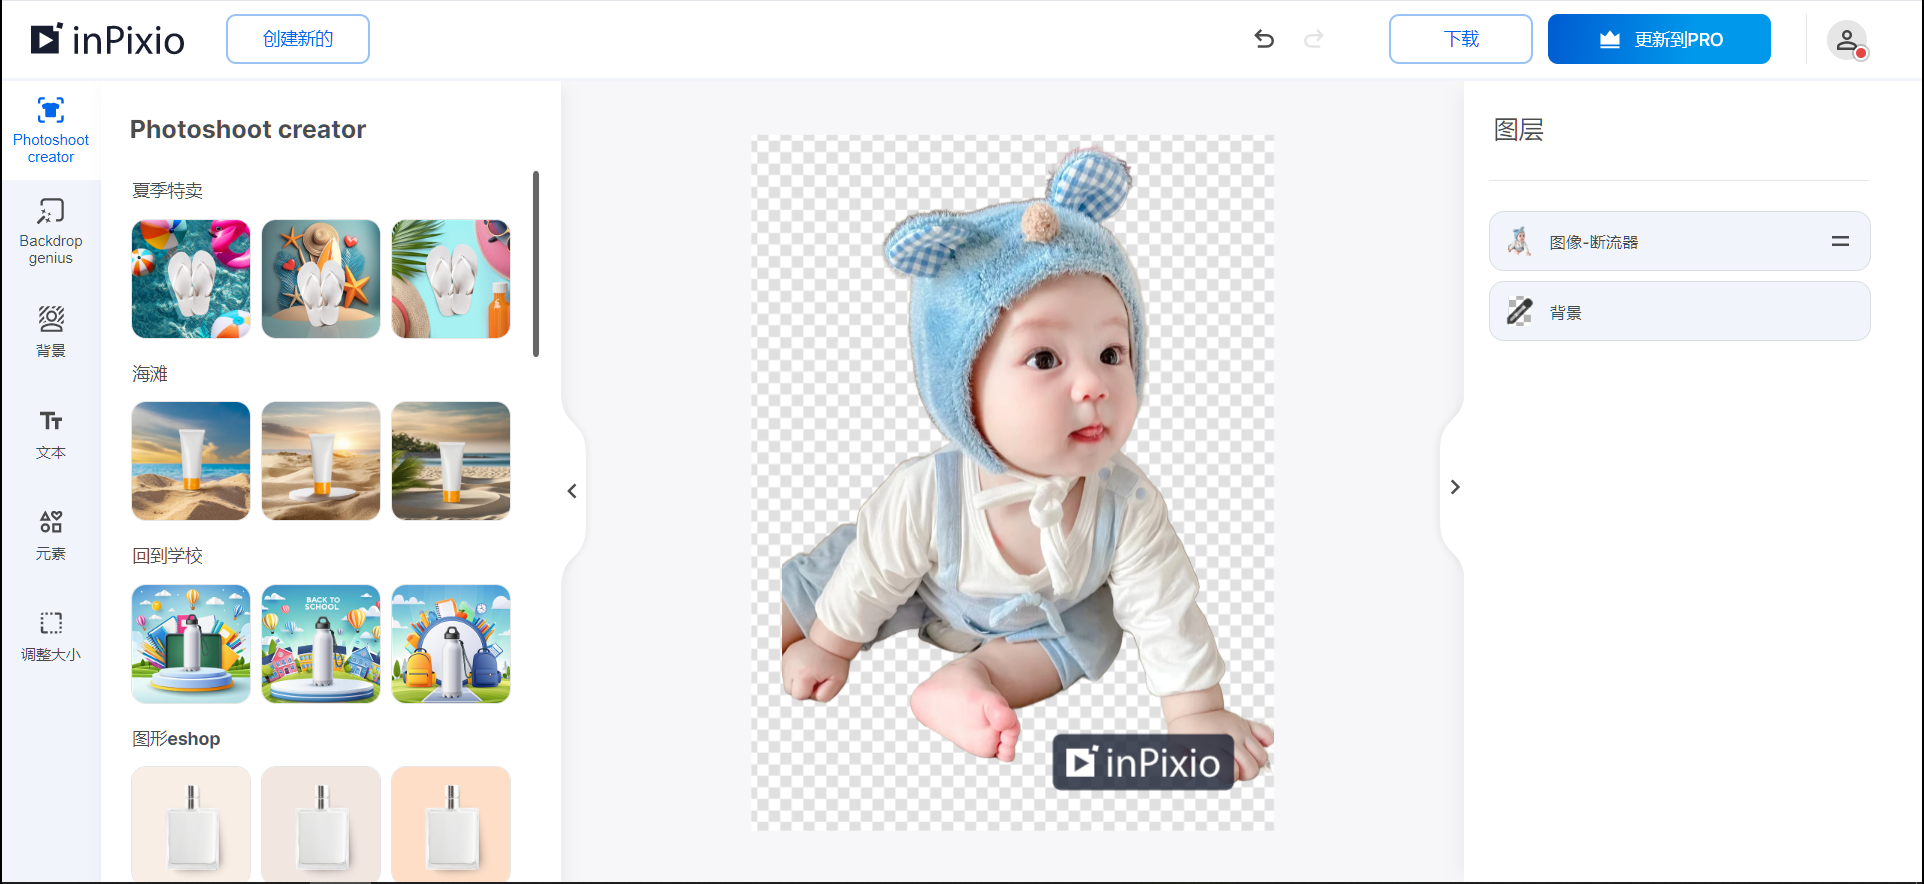Redo the last undone action
1924x884 pixels.
[x=1314, y=39]
